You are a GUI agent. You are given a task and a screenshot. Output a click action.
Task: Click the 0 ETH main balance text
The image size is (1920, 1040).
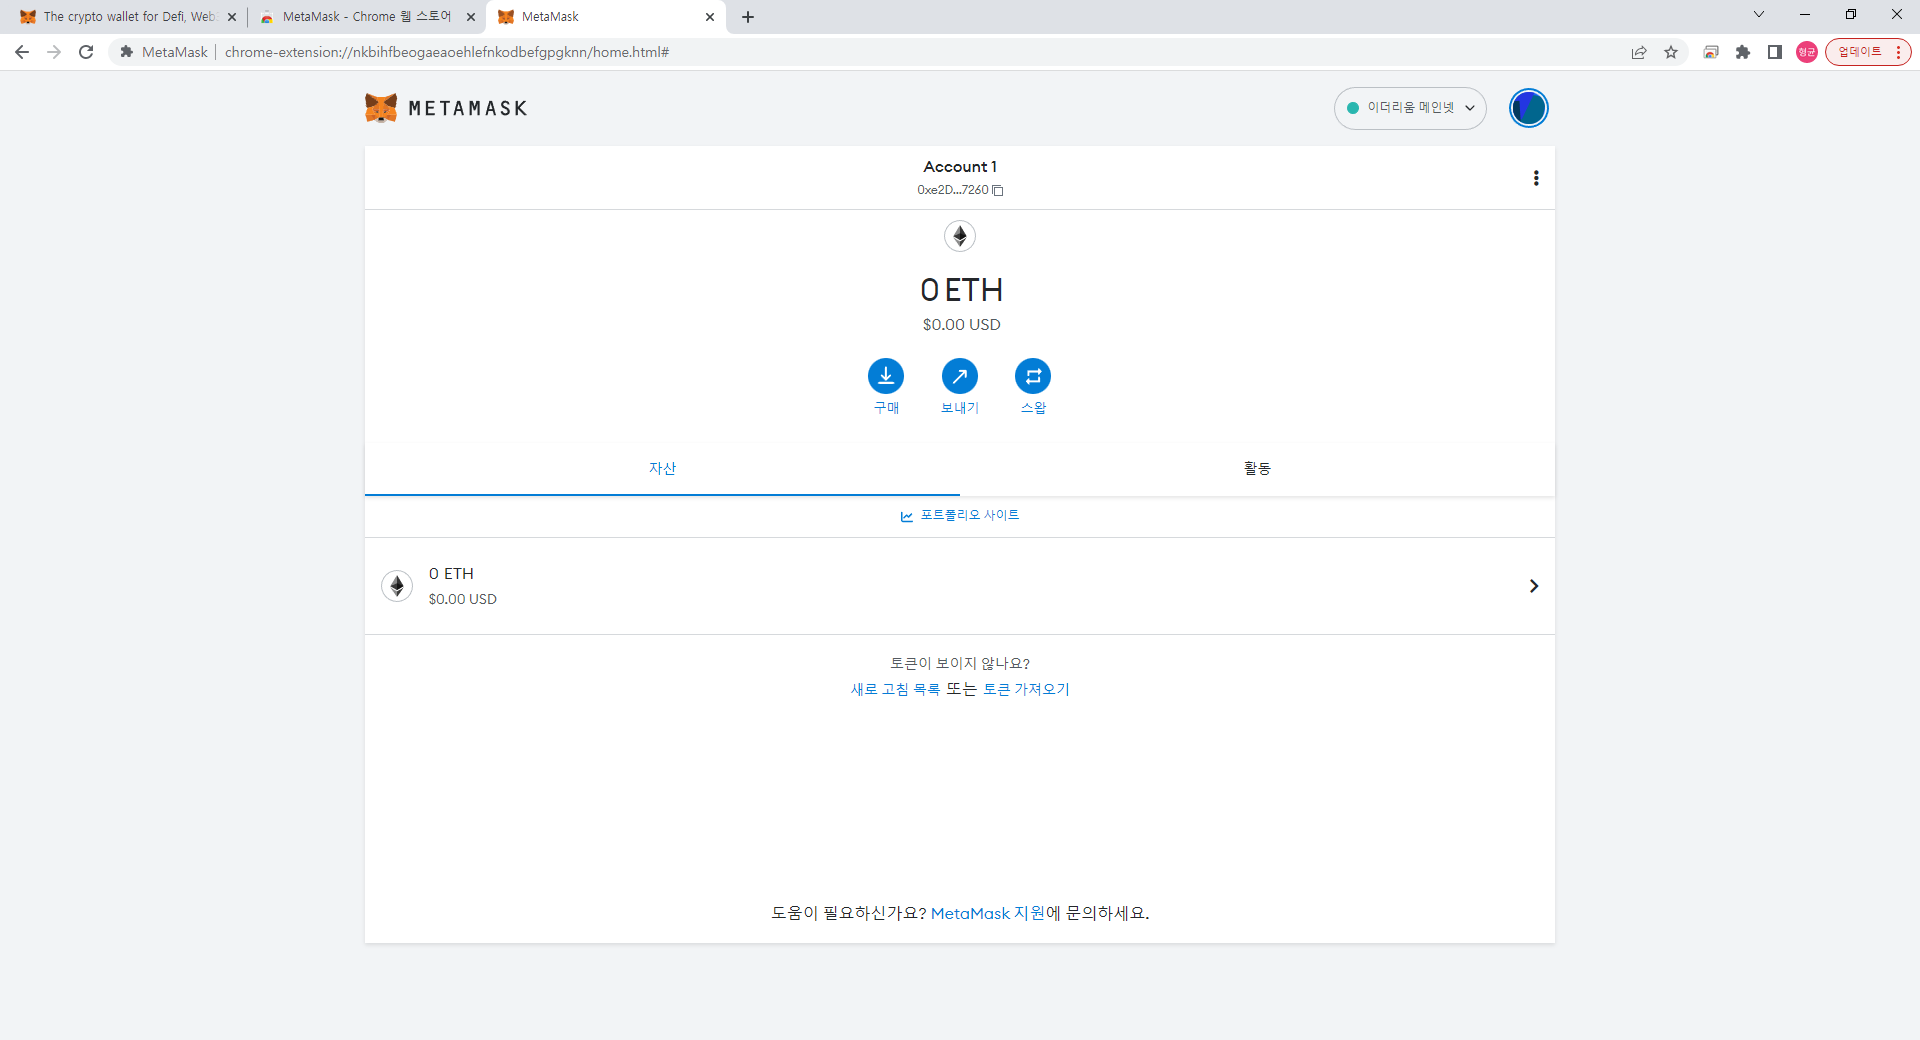(961, 290)
